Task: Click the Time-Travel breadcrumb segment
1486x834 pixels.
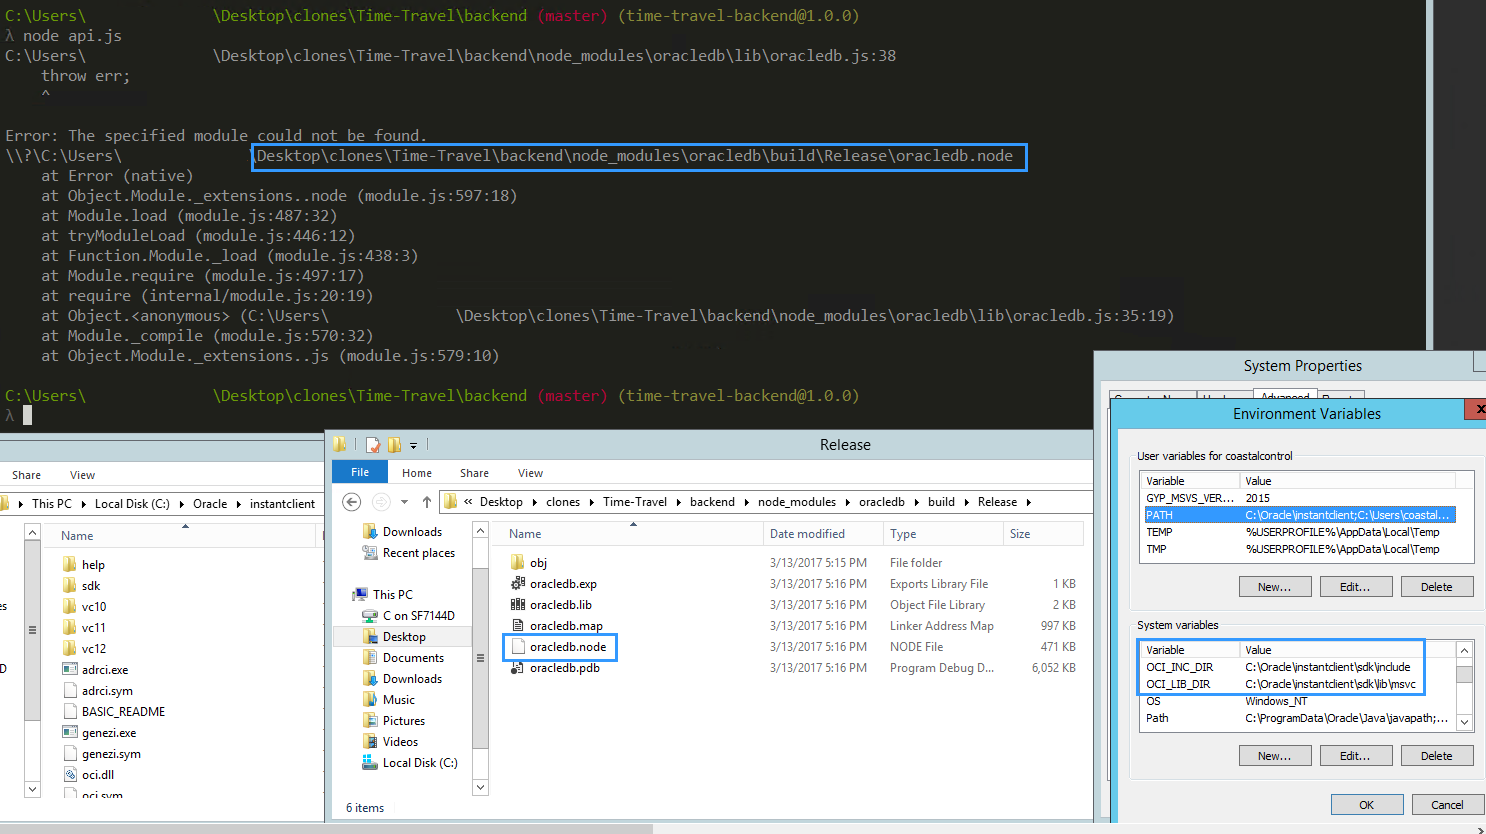Action: 634,502
